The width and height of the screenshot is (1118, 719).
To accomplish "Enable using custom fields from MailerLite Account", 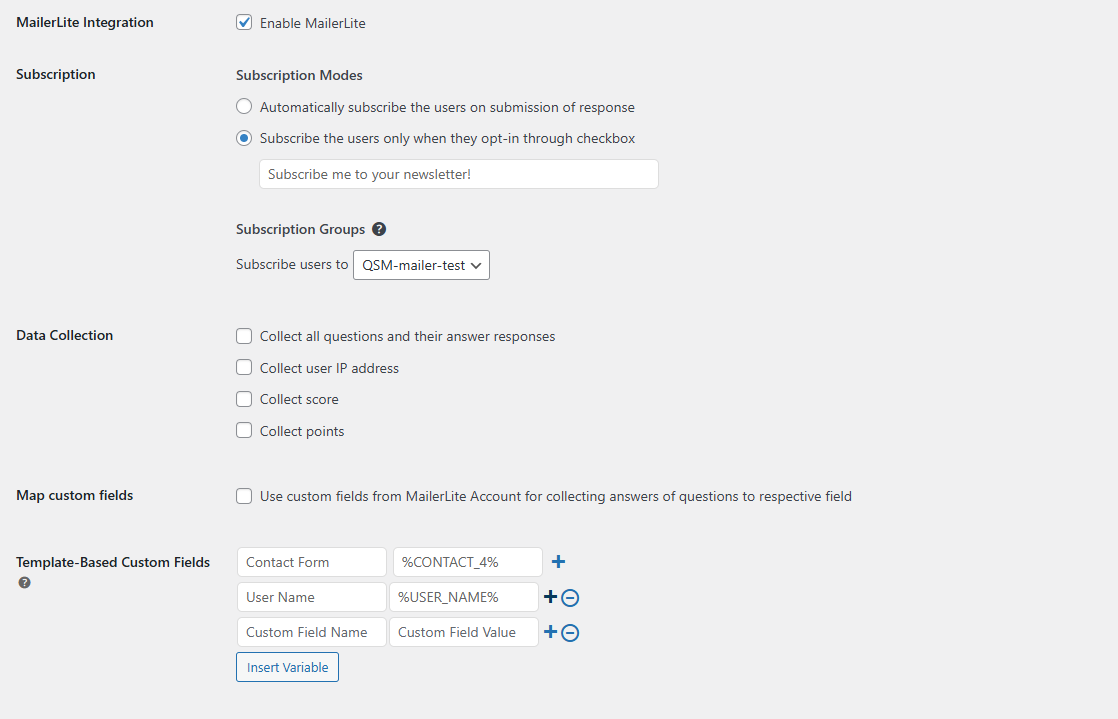I will [x=244, y=496].
